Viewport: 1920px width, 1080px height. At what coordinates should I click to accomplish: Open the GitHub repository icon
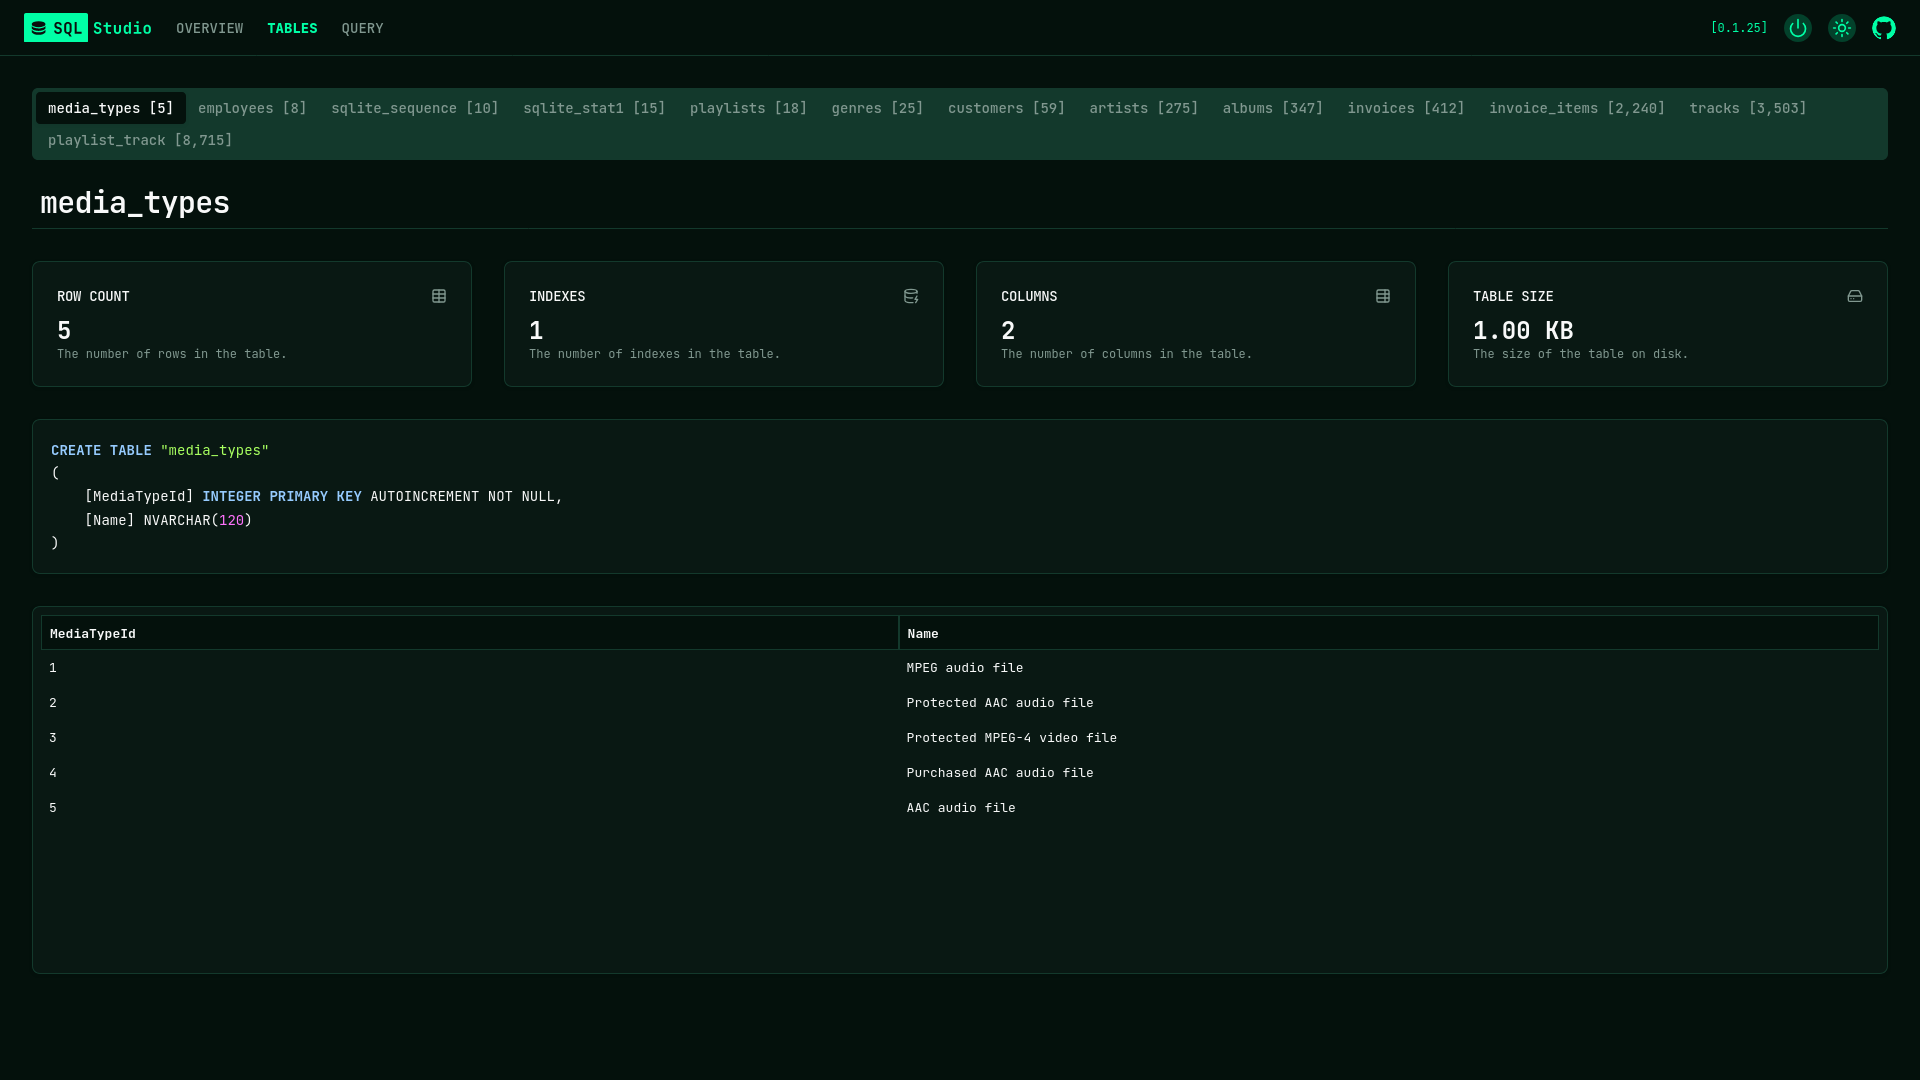pos(1884,28)
